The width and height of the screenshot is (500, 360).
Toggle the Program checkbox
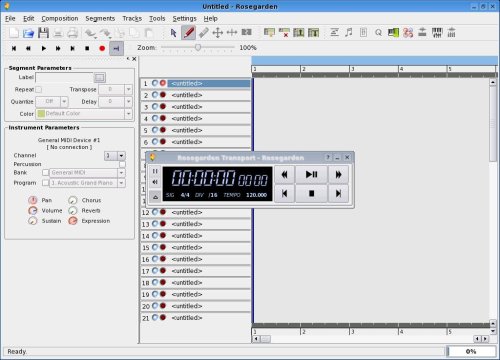(45, 183)
